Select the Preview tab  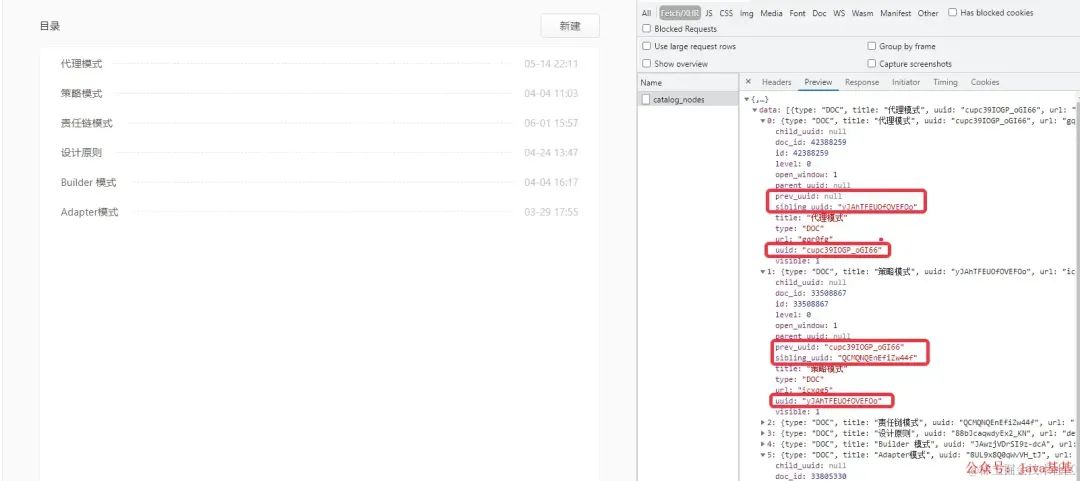pos(818,82)
